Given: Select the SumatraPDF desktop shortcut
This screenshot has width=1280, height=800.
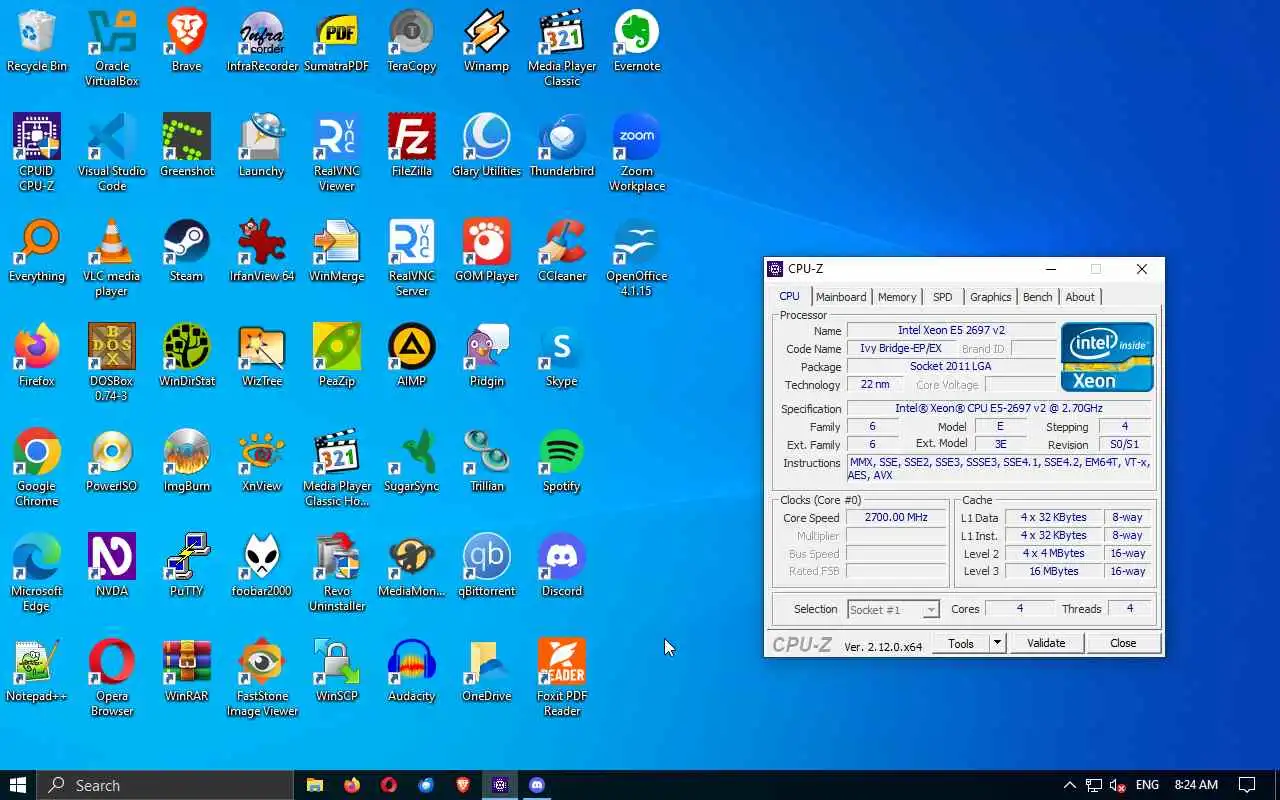Looking at the screenshot, I should [x=337, y=40].
